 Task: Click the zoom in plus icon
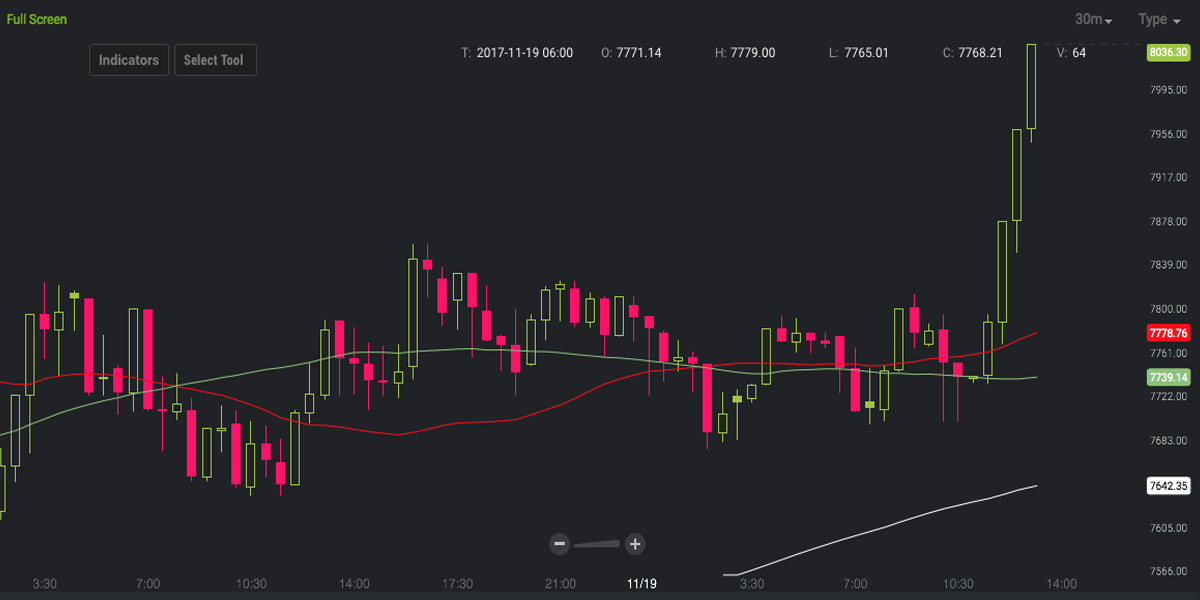(x=635, y=544)
